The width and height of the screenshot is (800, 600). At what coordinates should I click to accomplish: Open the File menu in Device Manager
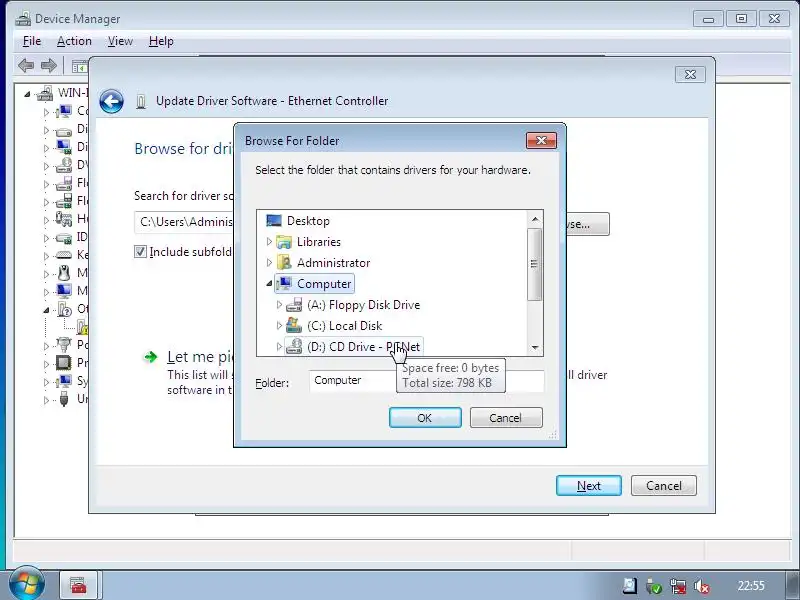(32, 41)
